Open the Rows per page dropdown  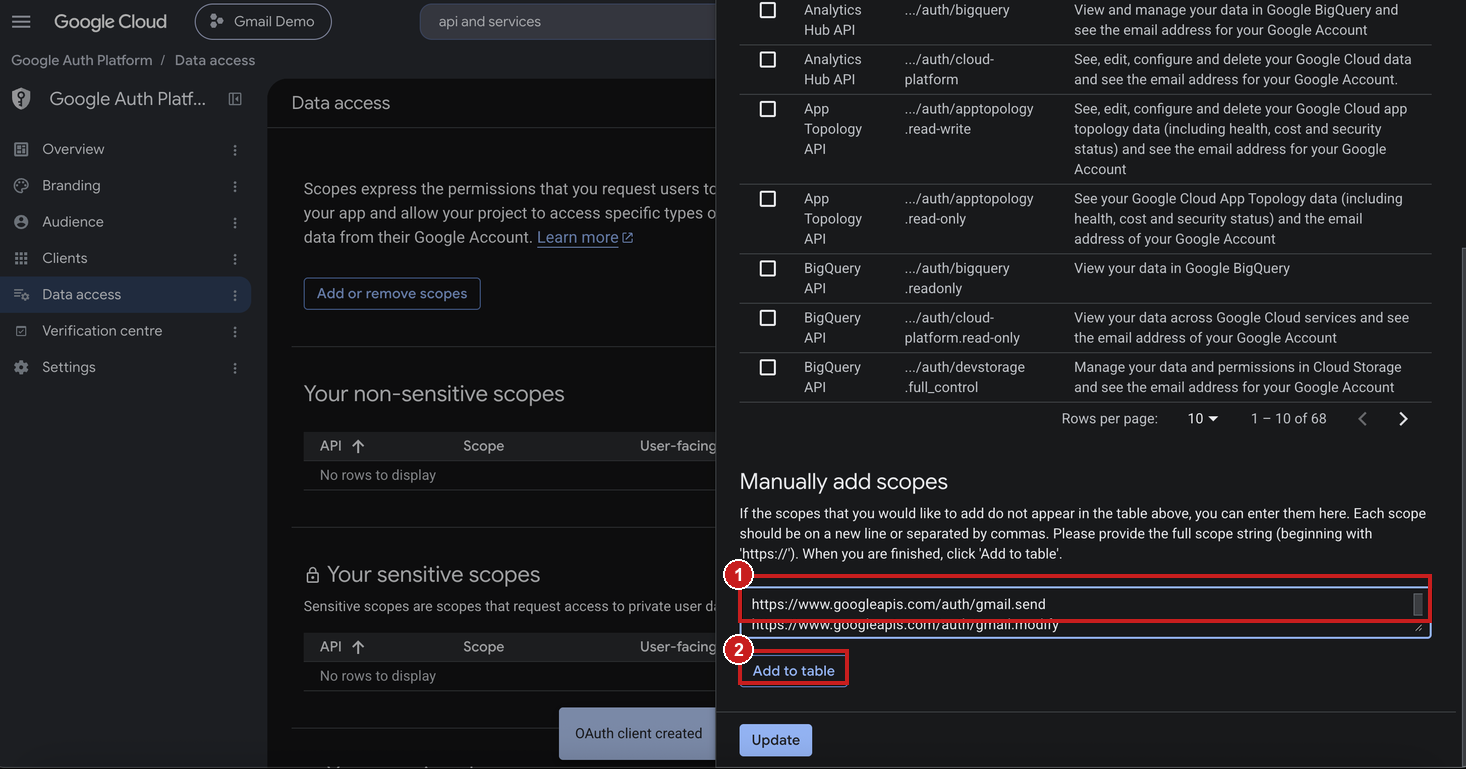click(1203, 419)
